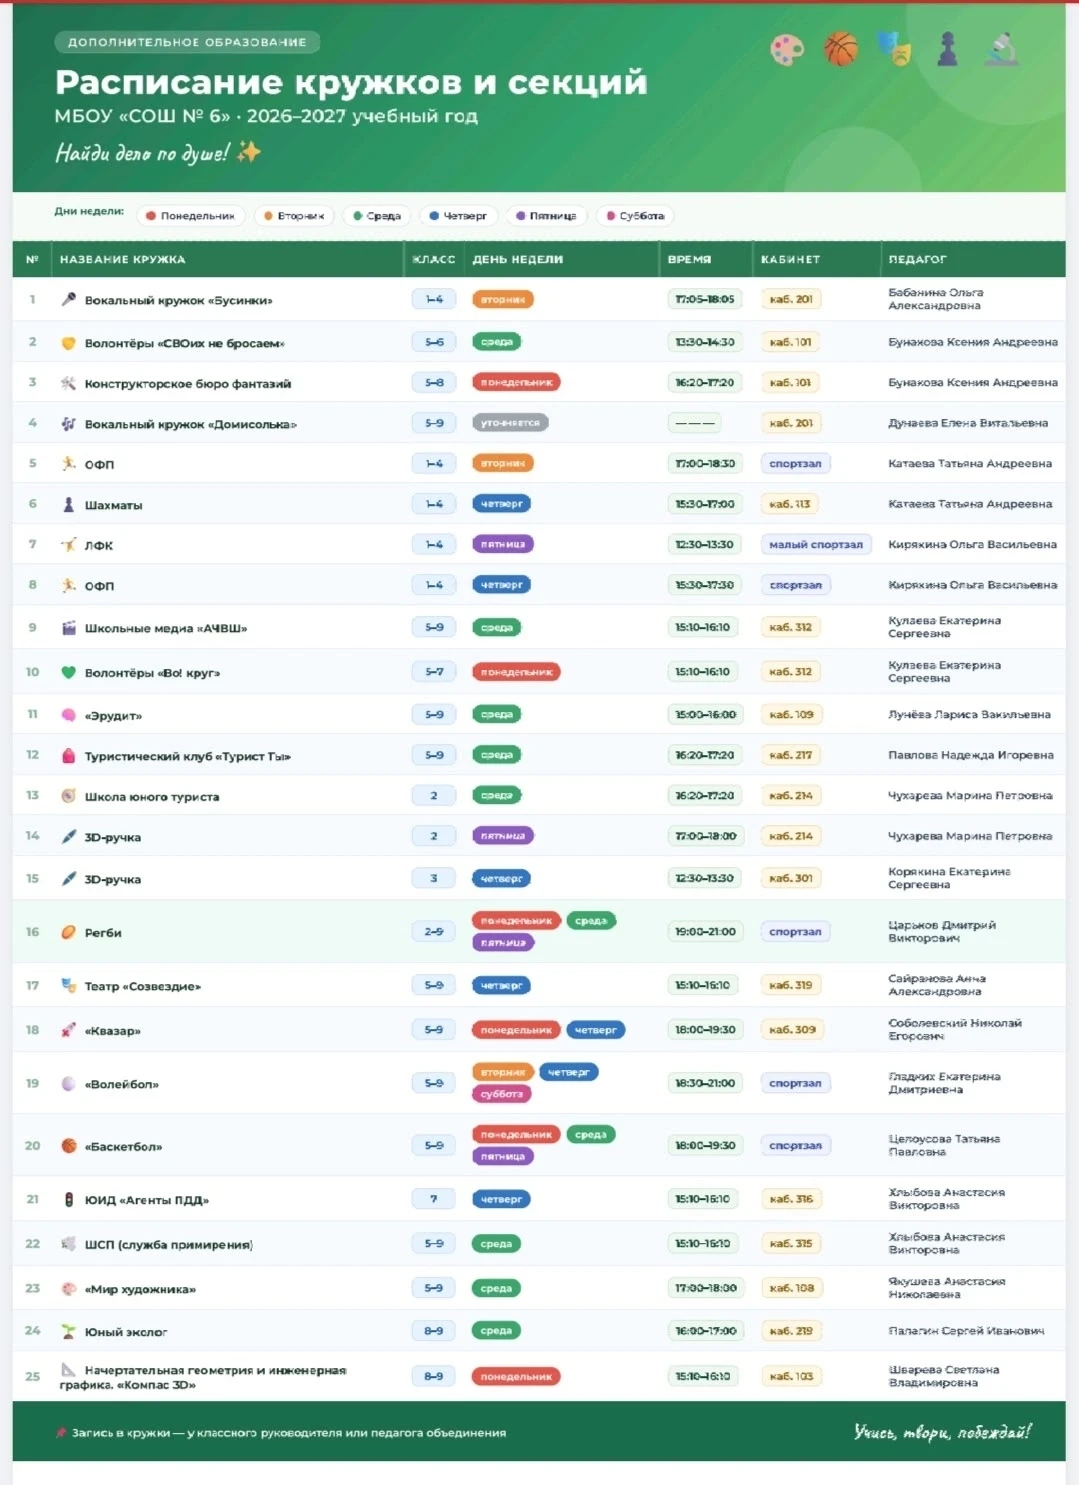Select the Пятница chip in the days legend
This screenshot has height=1485, width=1079.
[x=546, y=216]
